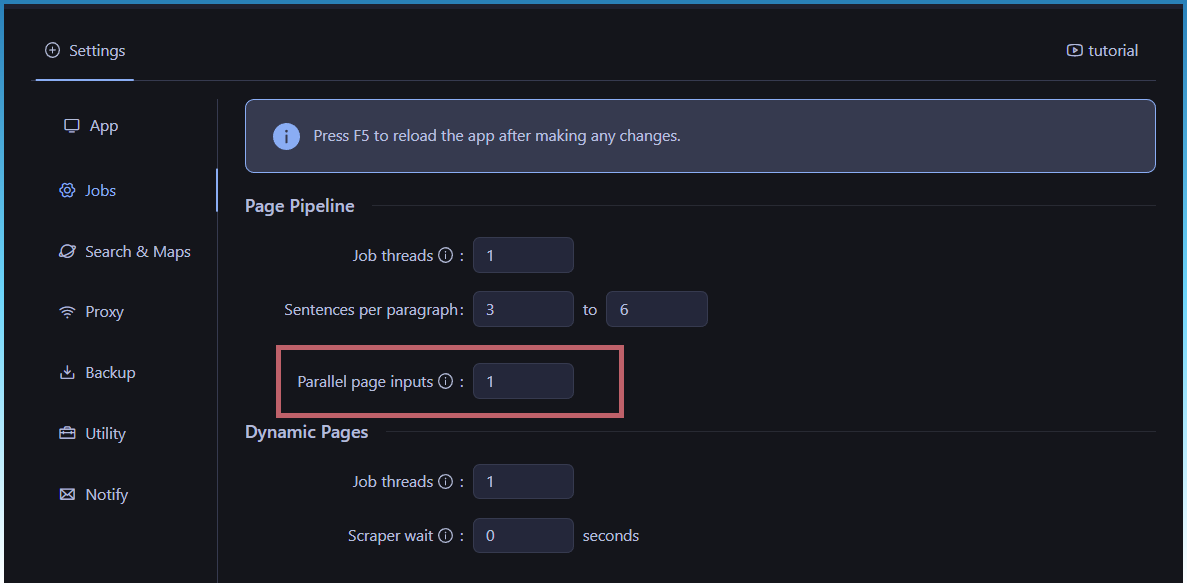Select the Jobs gear icon in sidebar
This screenshot has height=587, width=1187.
(67, 190)
